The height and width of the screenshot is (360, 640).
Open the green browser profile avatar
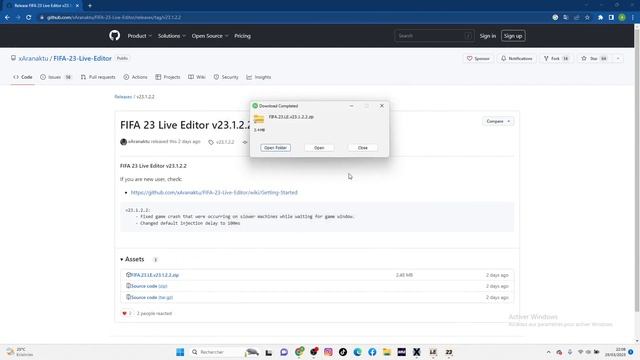coord(622,18)
